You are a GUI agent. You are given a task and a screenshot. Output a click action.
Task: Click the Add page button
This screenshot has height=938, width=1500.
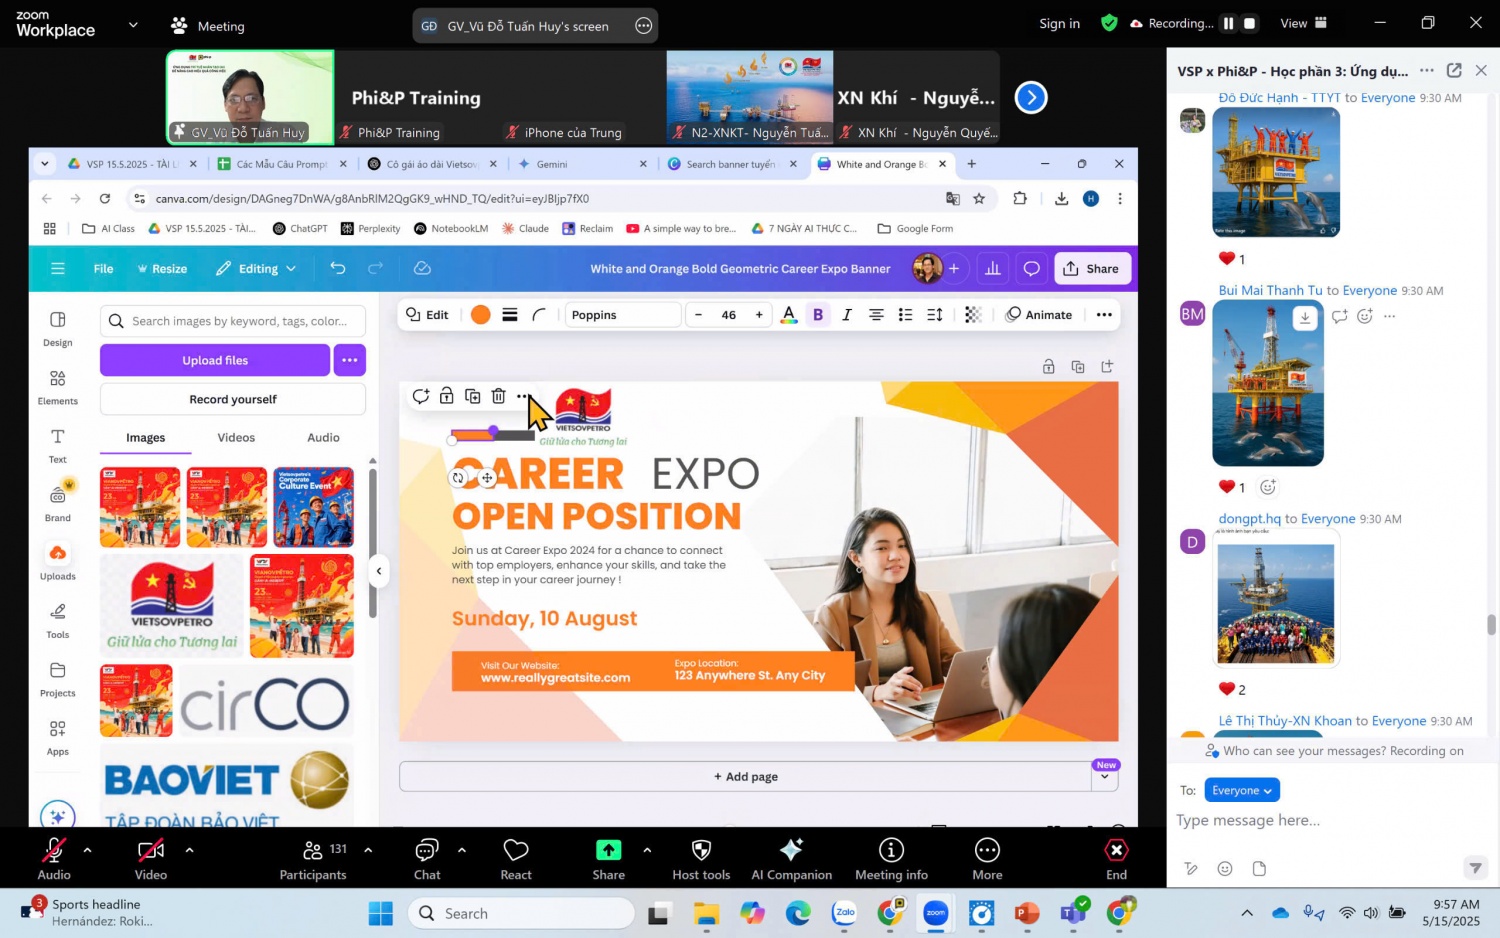pos(745,777)
